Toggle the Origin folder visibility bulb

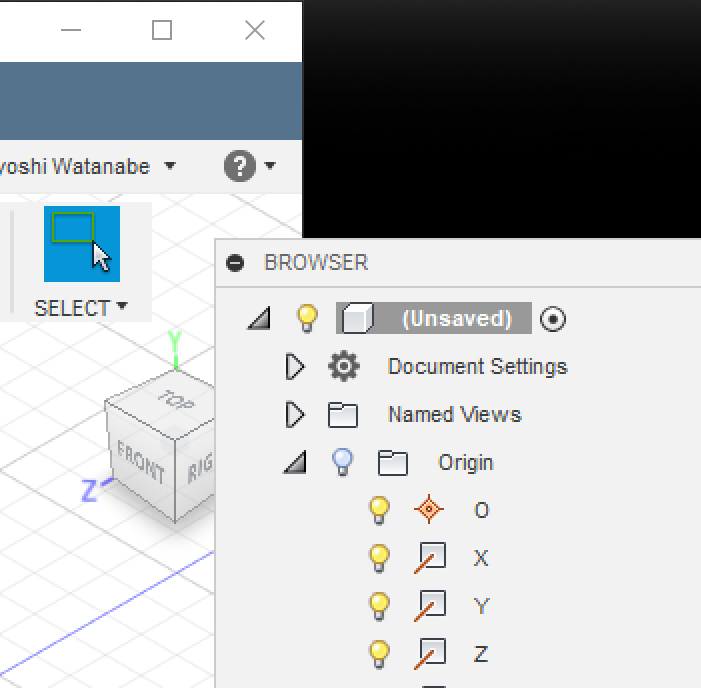342,462
